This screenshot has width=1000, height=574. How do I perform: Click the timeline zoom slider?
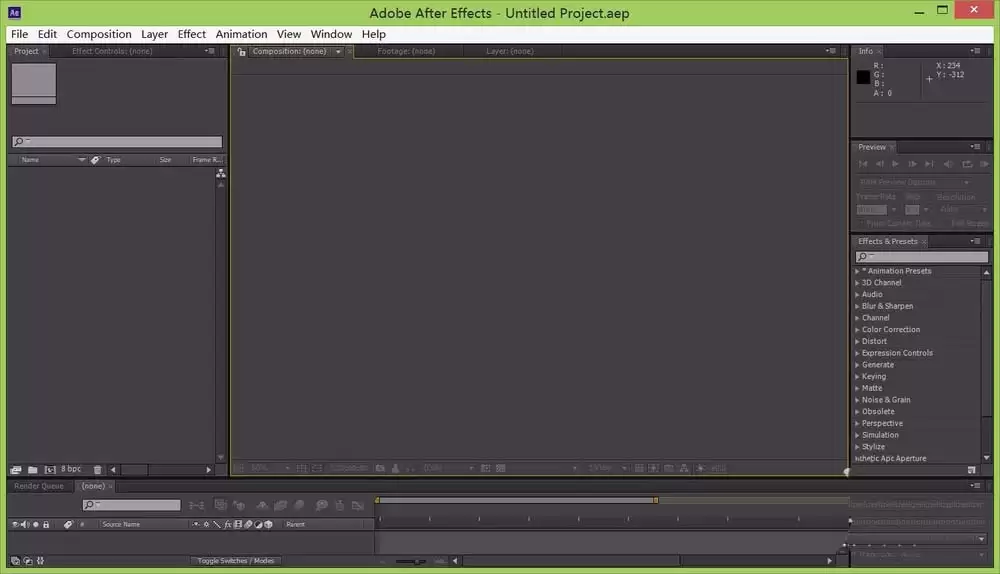tap(411, 561)
